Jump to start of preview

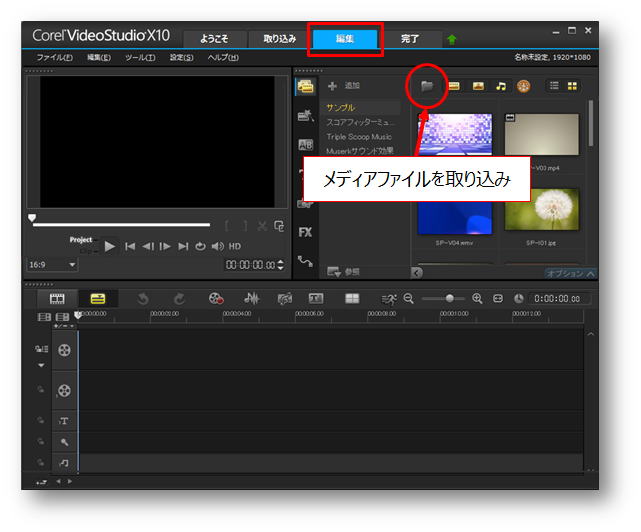pos(130,246)
